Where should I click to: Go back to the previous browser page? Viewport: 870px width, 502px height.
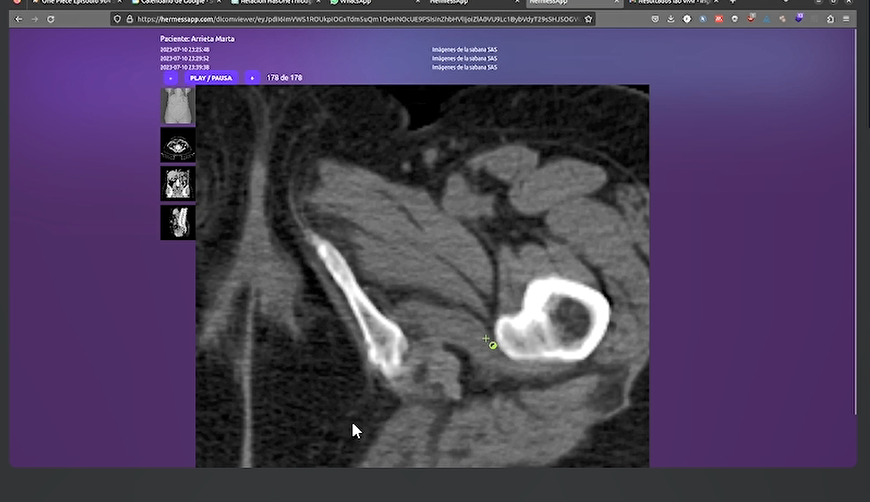click(x=19, y=19)
